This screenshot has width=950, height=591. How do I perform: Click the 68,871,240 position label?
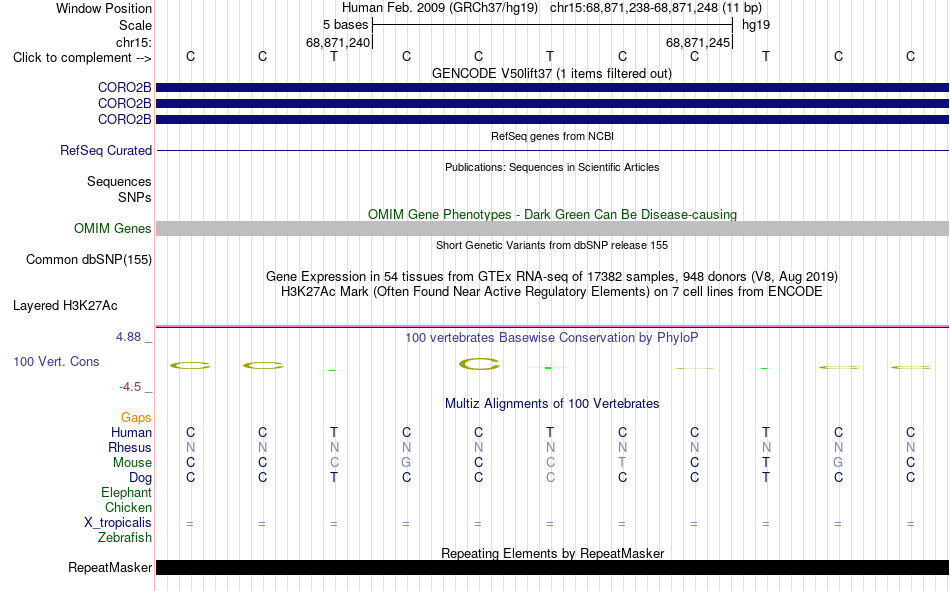337,42
